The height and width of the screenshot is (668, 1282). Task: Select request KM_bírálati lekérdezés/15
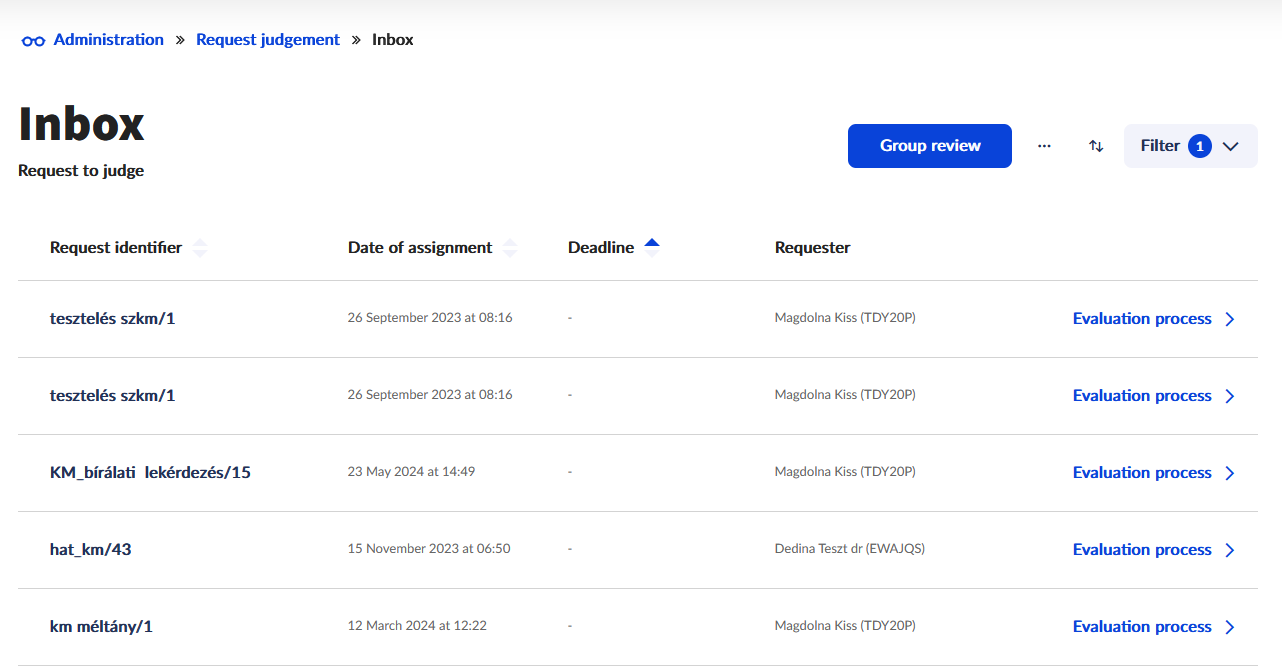(x=150, y=473)
